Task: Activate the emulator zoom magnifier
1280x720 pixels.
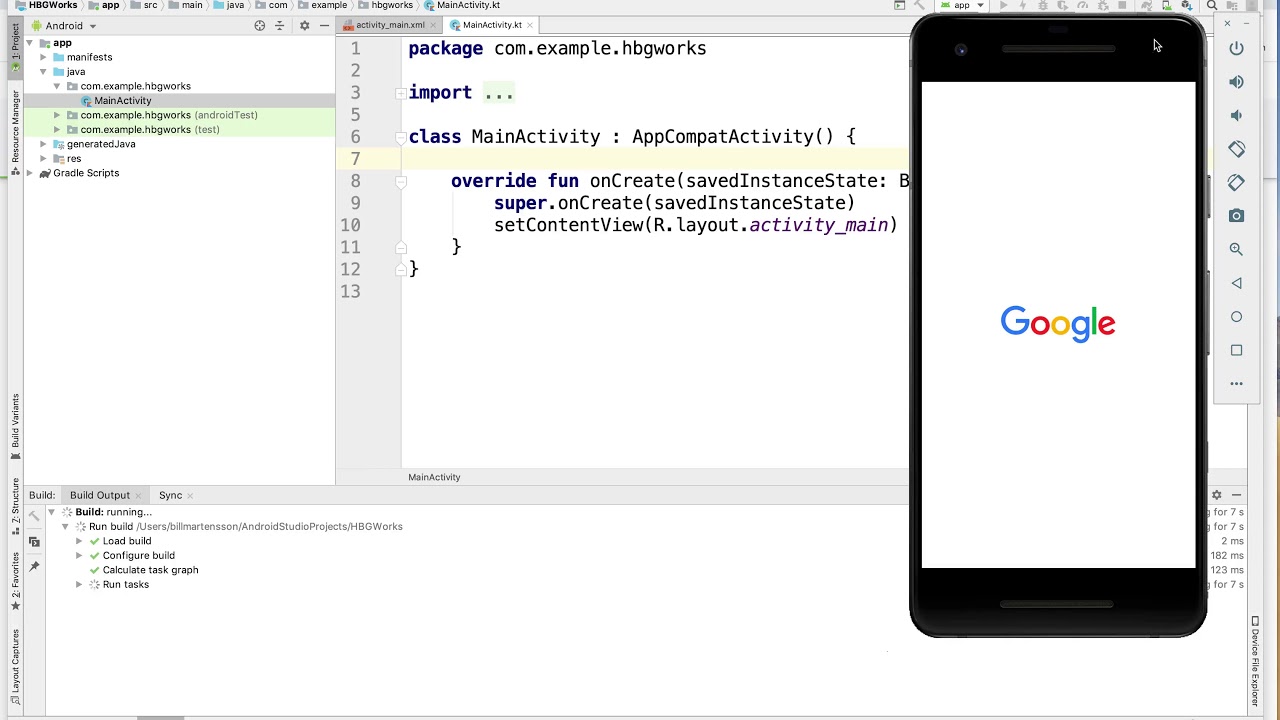Action: (x=1237, y=249)
